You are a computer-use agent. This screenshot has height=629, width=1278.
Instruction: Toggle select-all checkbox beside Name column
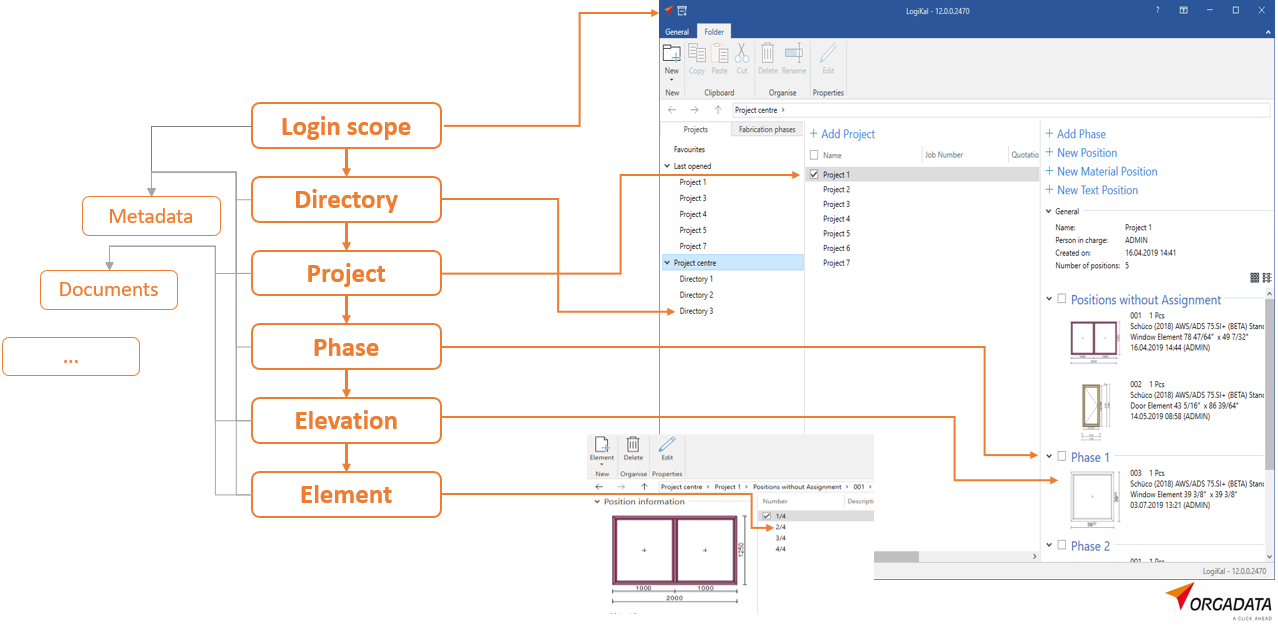tap(814, 155)
